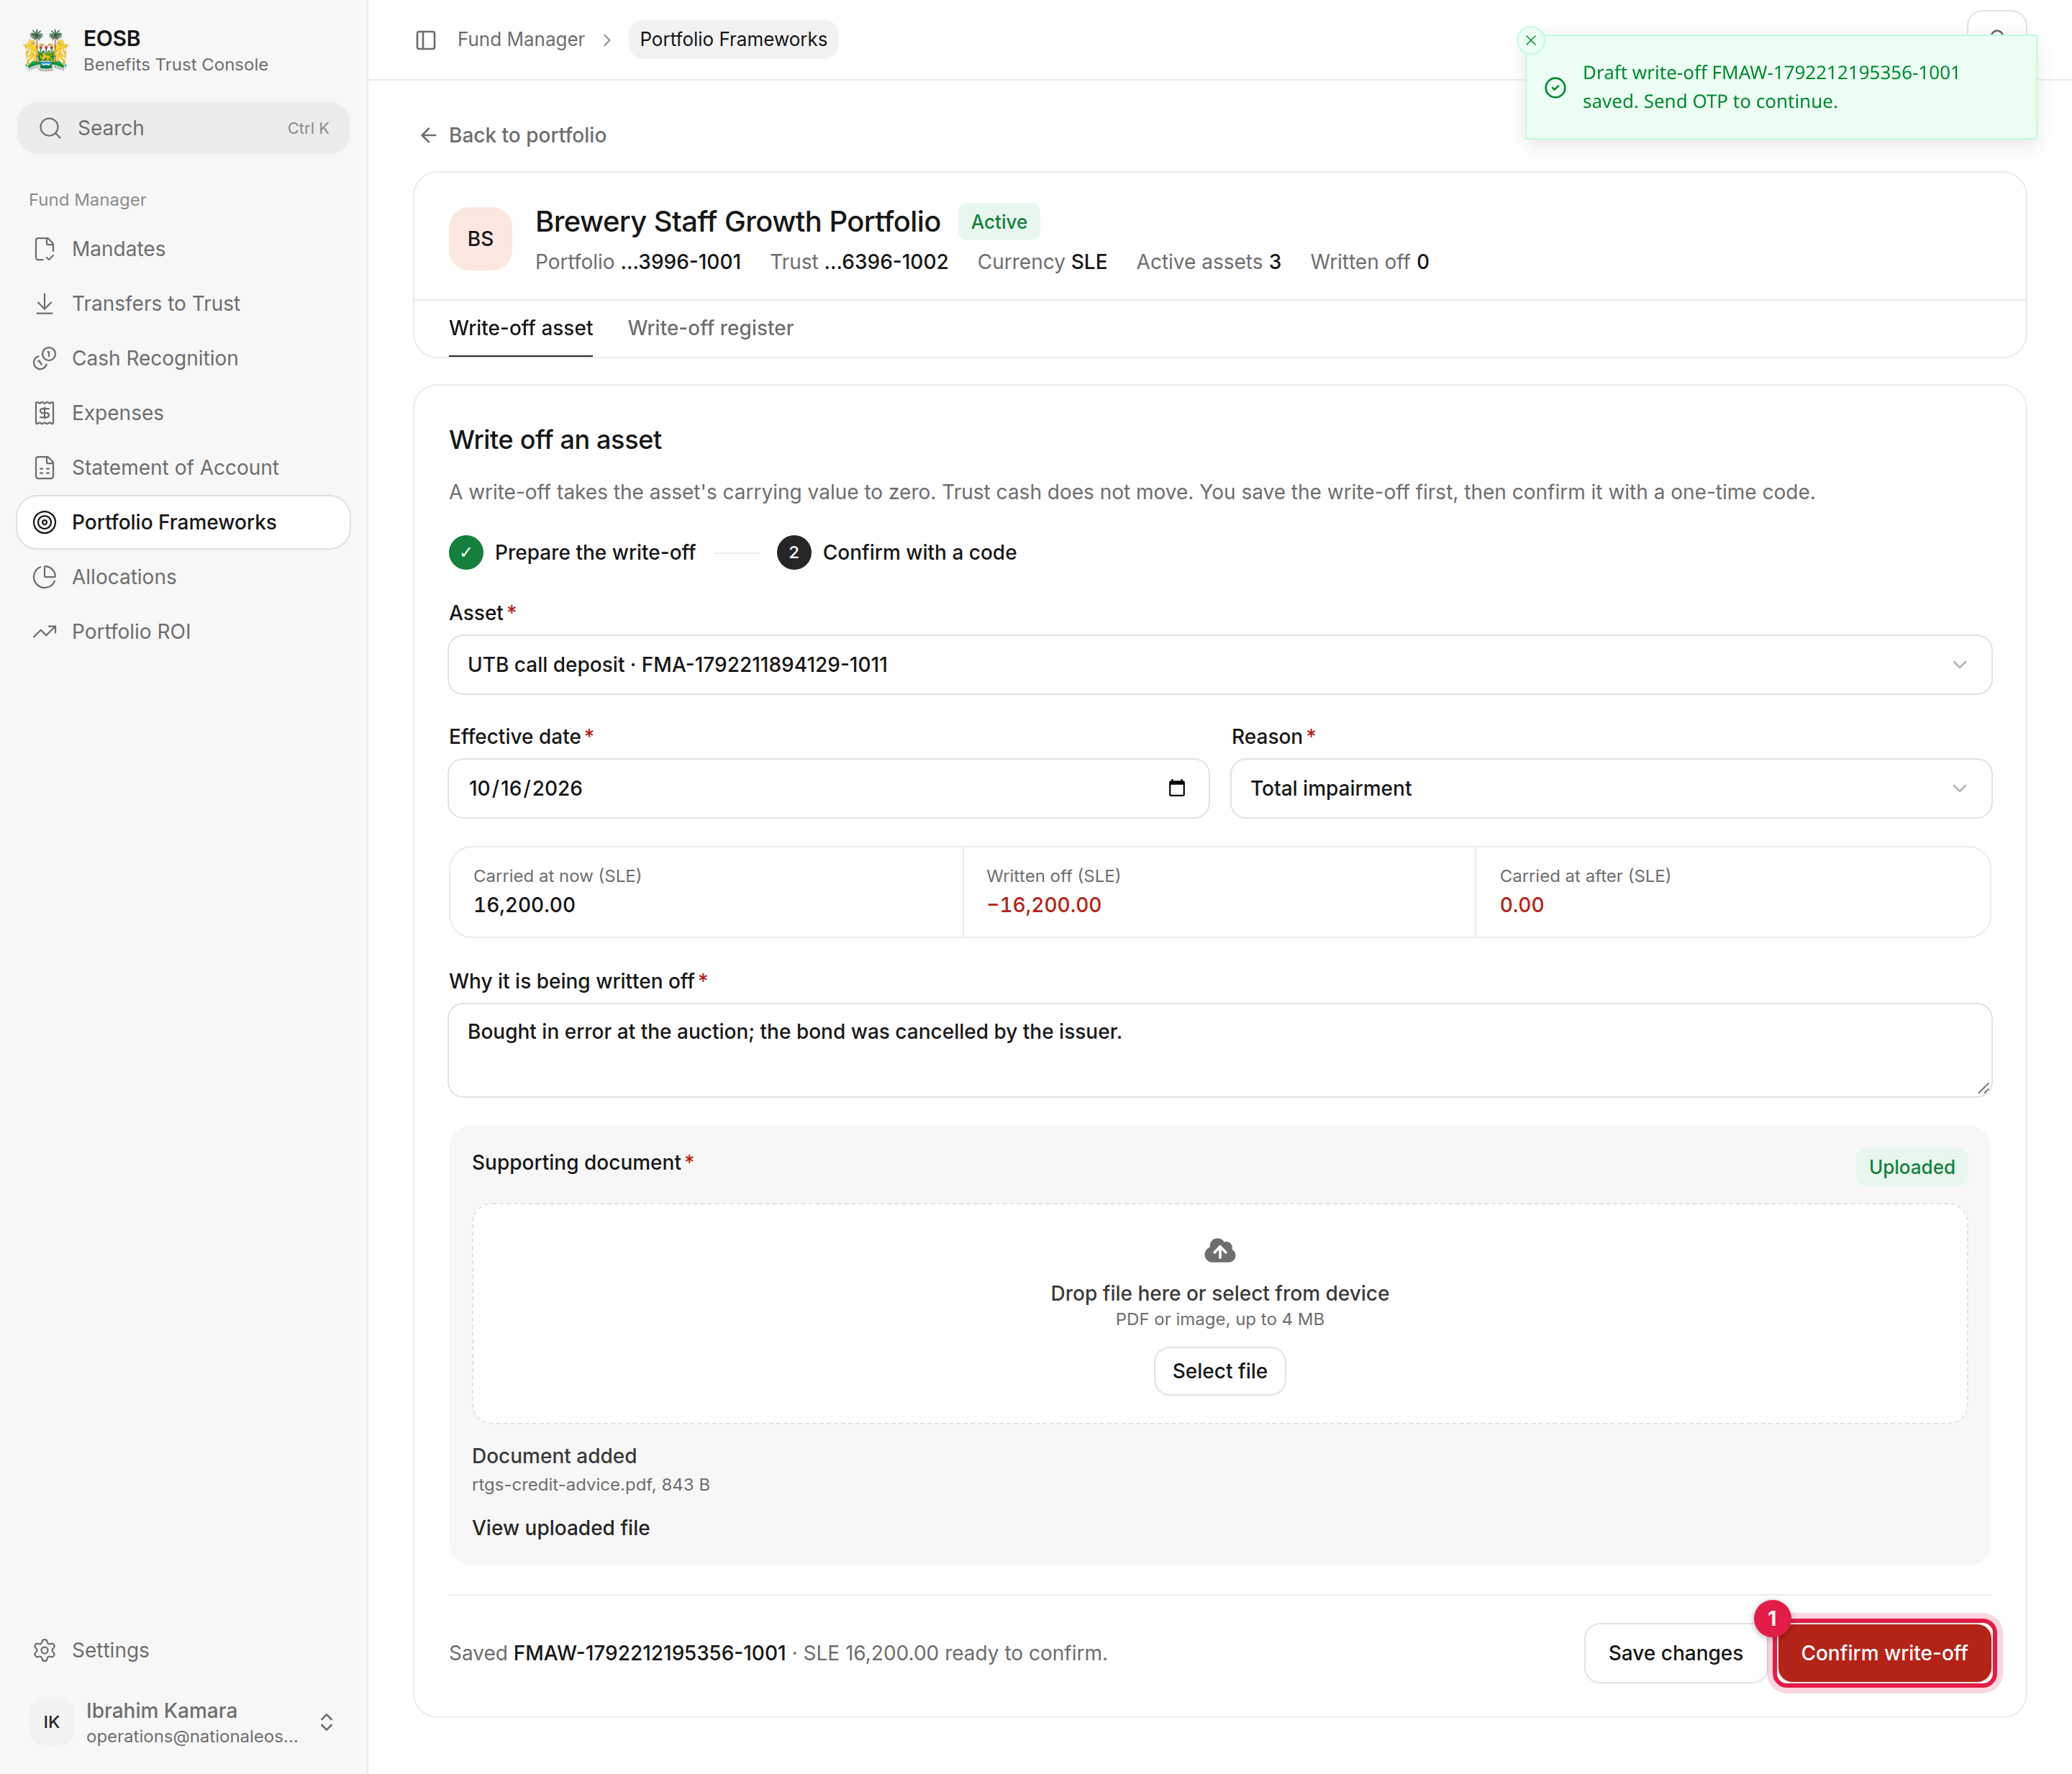Click the Save changes button
The image size is (2072, 1774).
pos(1675,1653)
